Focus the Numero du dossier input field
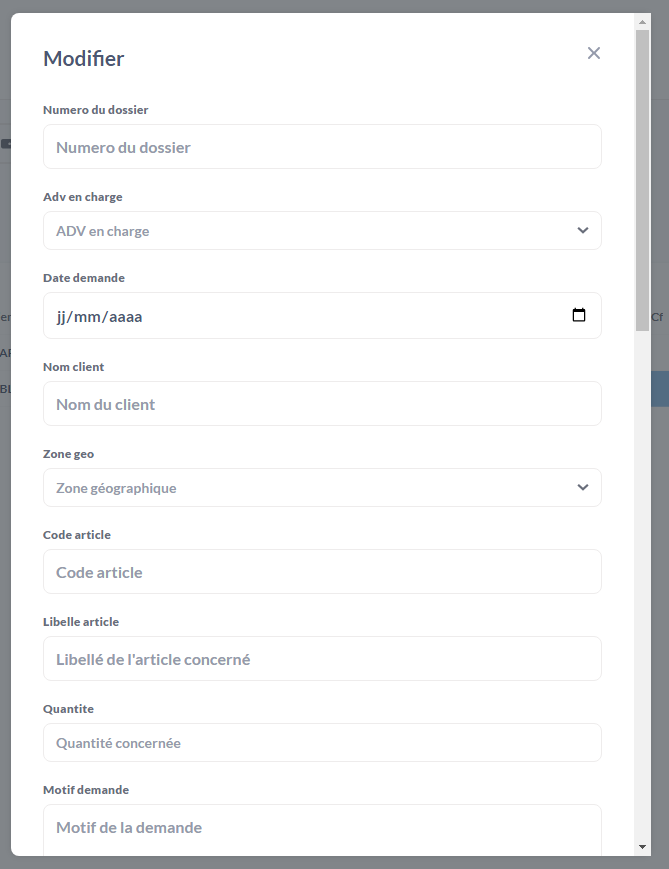 (322, 147)
